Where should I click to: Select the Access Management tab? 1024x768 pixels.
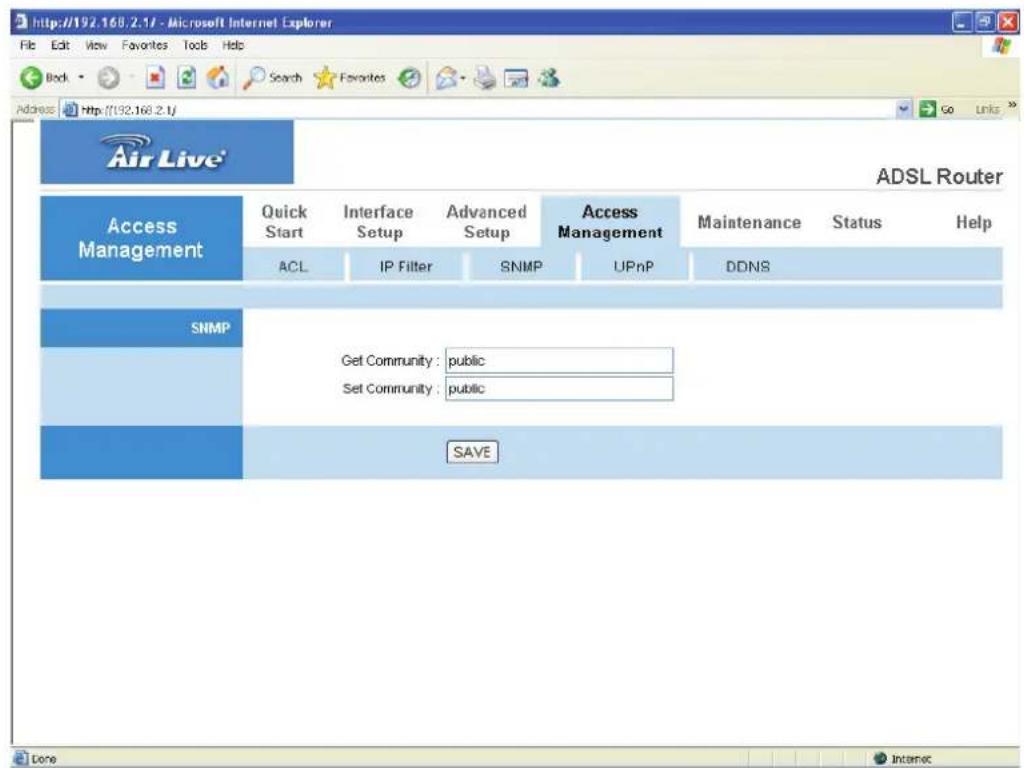[610, 222]
